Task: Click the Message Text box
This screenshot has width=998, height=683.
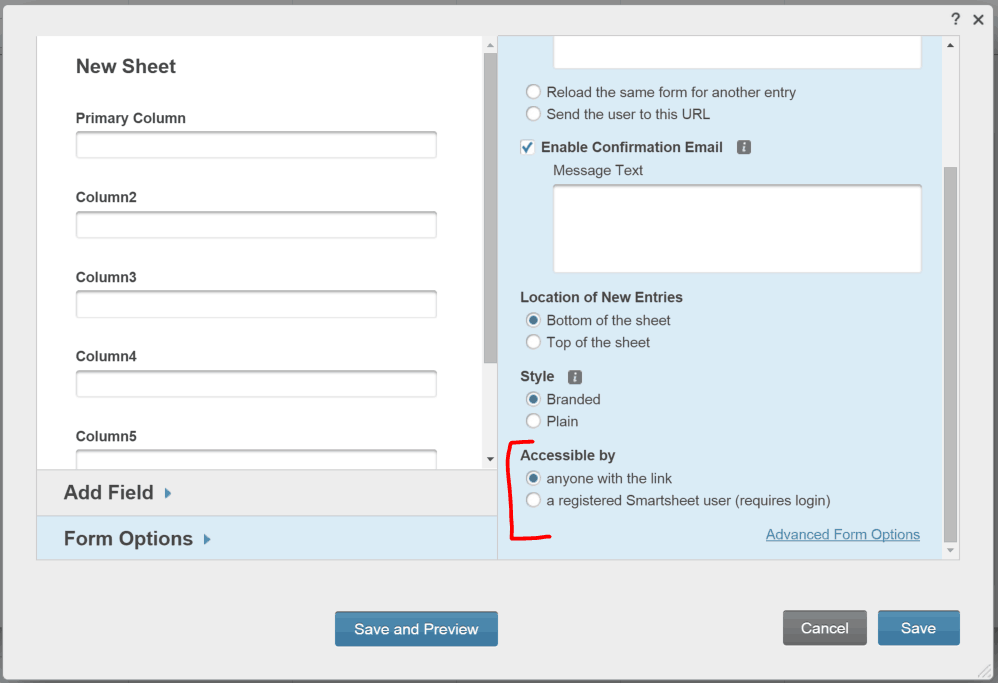Action: coord(737,228)
